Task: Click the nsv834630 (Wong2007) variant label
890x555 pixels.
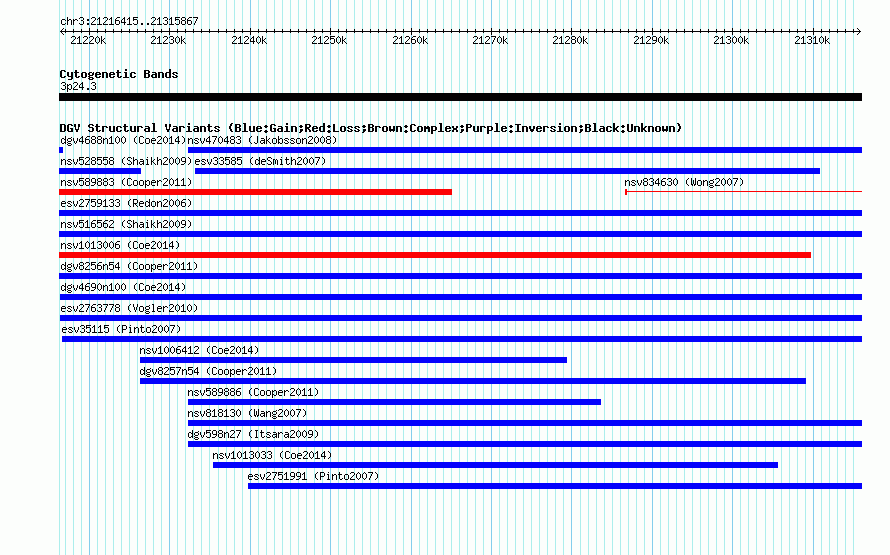Action: point(683,182)
